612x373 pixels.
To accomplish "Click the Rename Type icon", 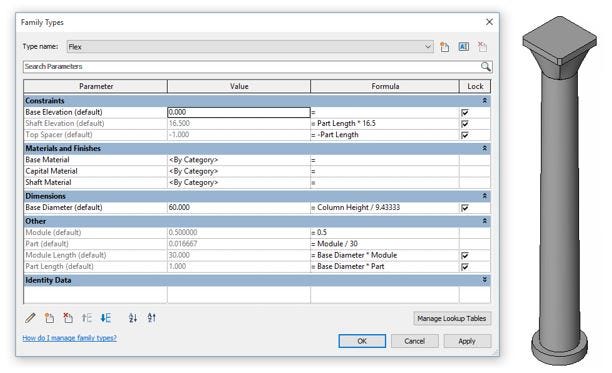I will [x=463, y=47].
